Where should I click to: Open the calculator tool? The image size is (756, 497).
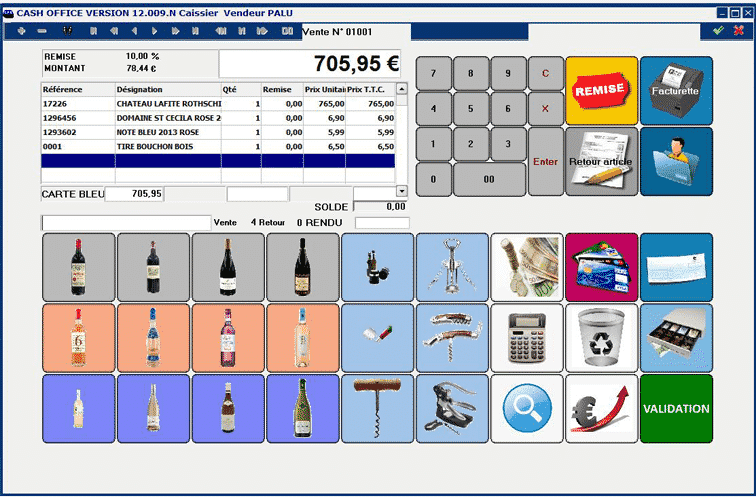[527, 337]
